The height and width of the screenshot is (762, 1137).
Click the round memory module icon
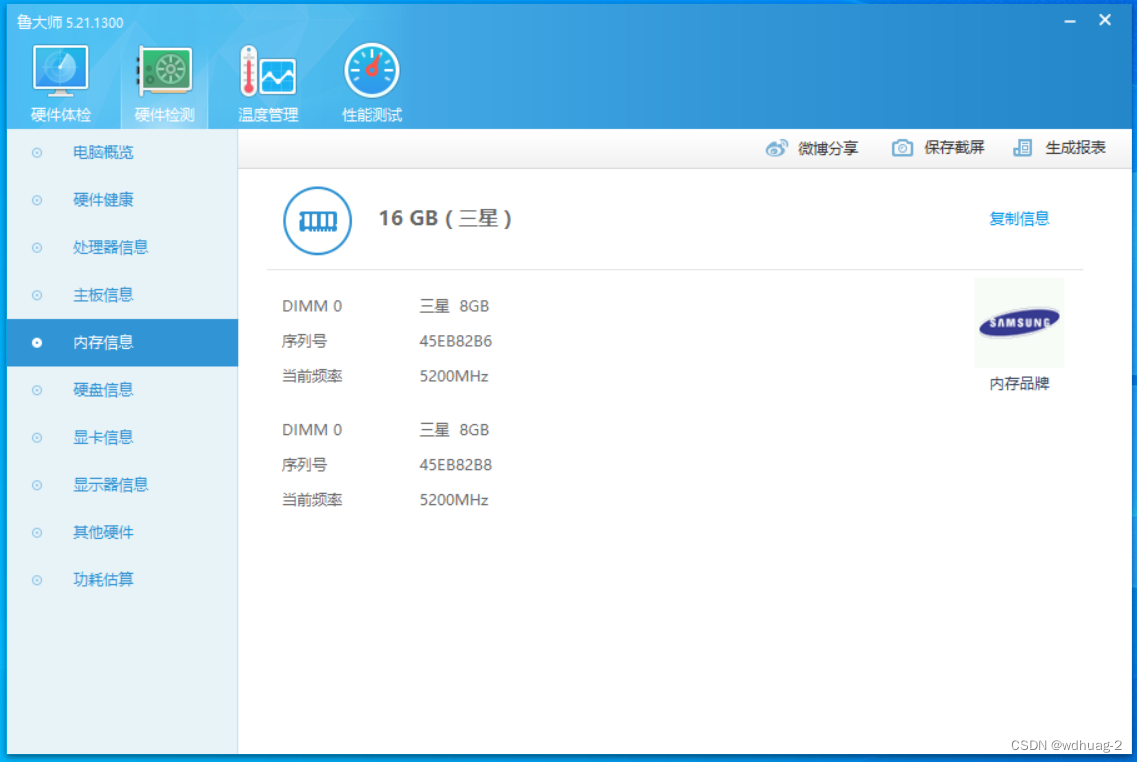click(317, 220)
